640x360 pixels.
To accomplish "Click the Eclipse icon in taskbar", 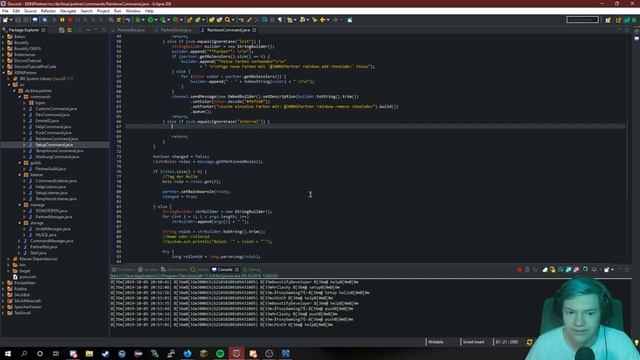I will (x=236, y=353).
